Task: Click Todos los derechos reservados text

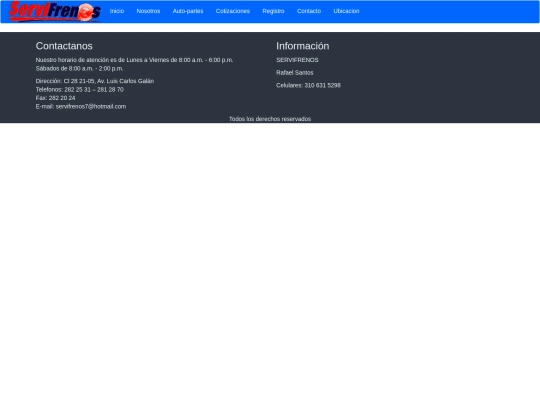Action: [x=270, y=119]
